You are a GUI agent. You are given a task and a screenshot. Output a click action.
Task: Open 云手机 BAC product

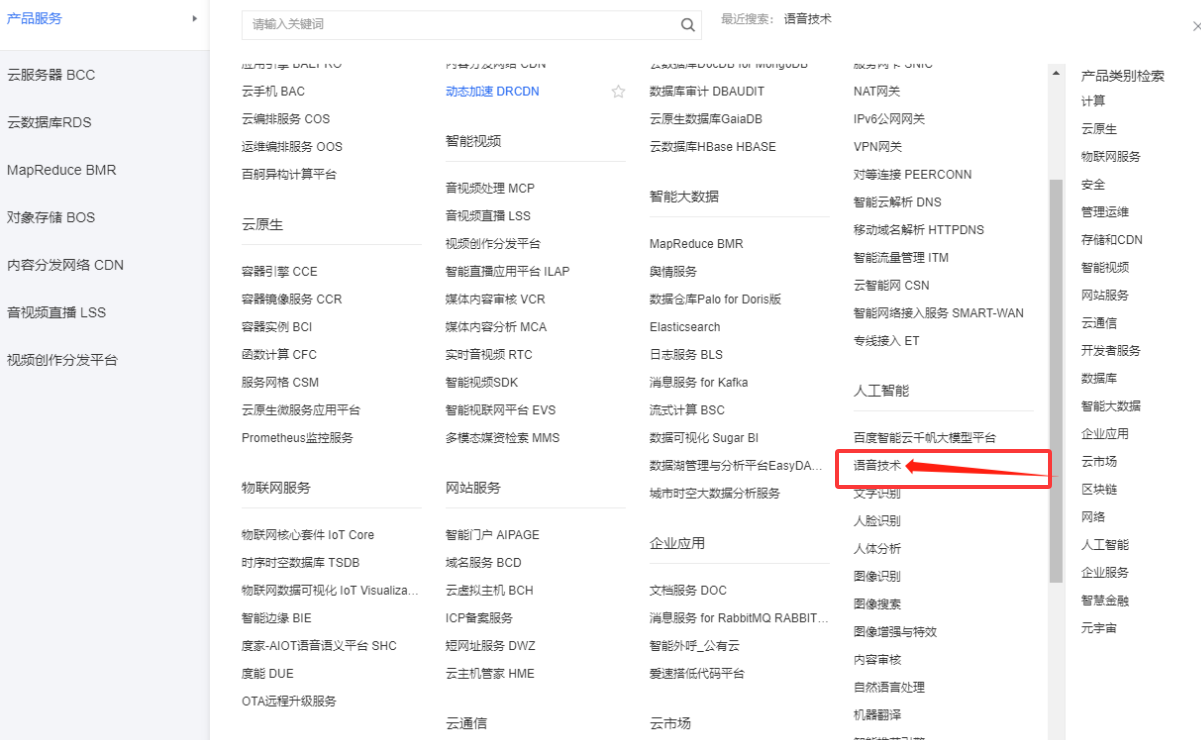(273, 91)
